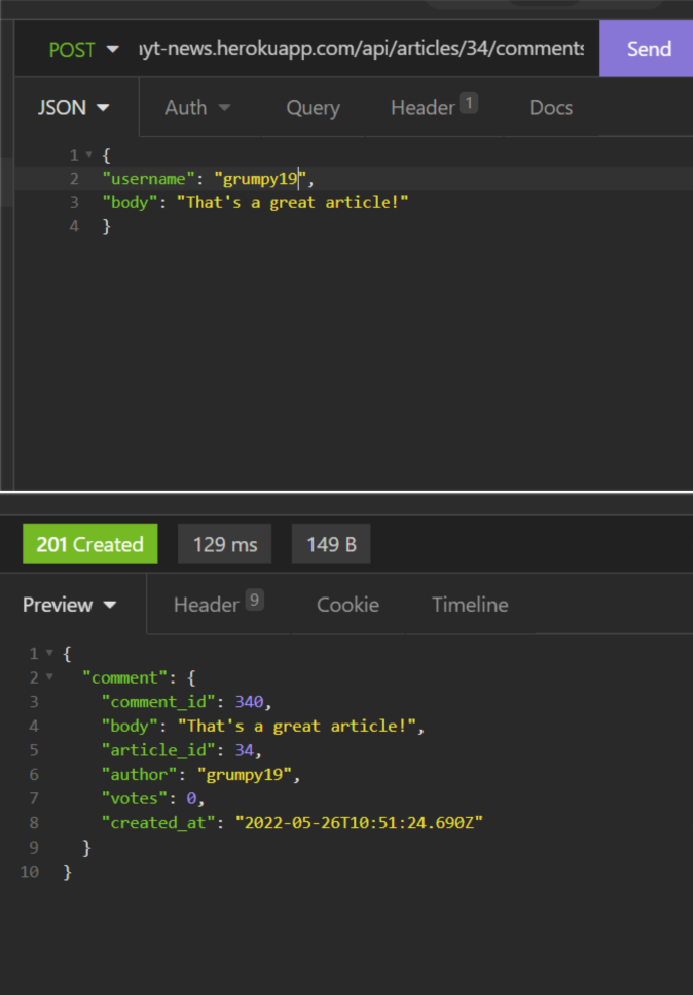This screenshot has height=995, width=693.
Task: Select the votes value 0
Action: tap(191, 798)
